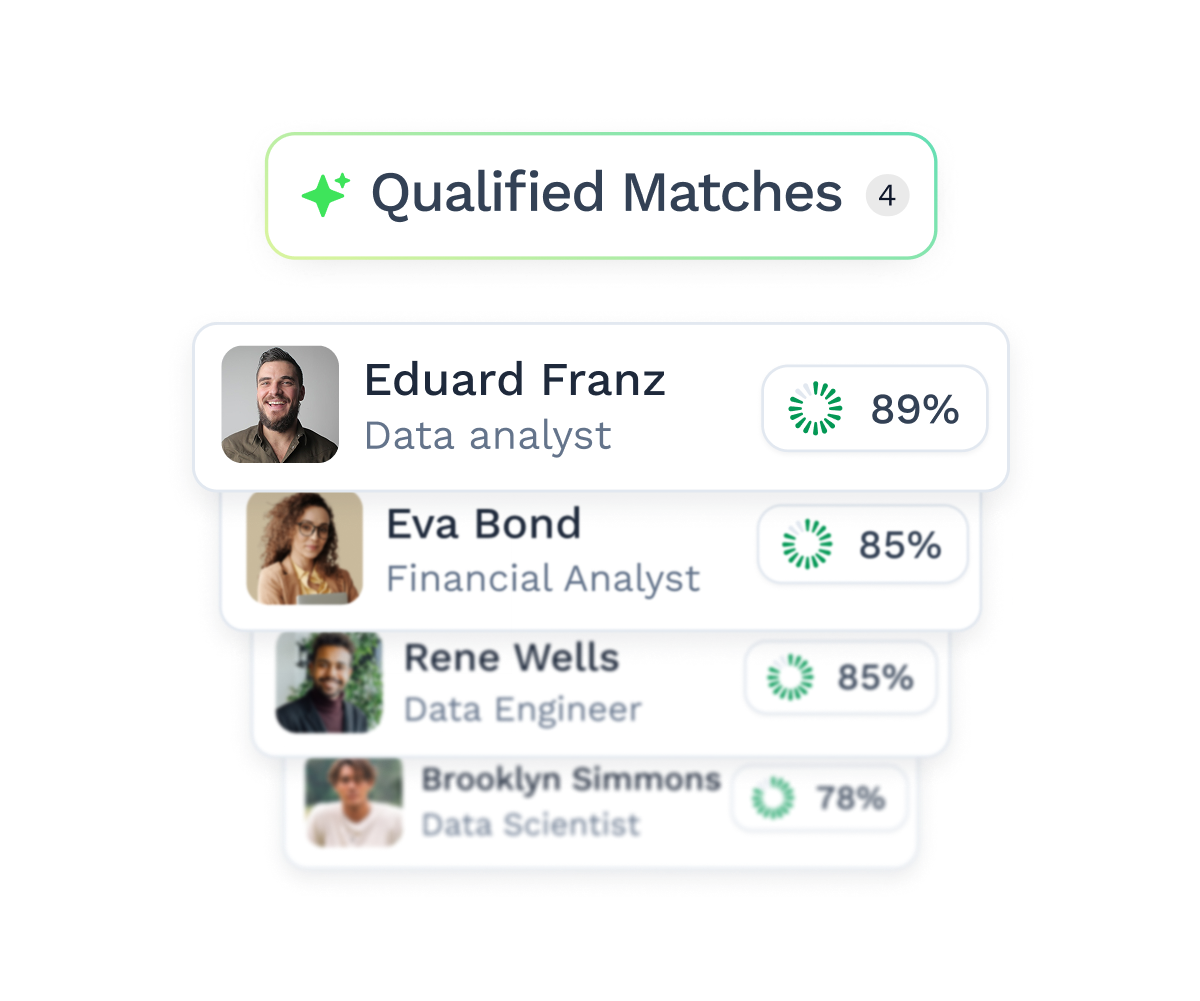1200x1001 pixels.
Task: Click the name Brooklyn Simmons
Action: pos(571,780)
